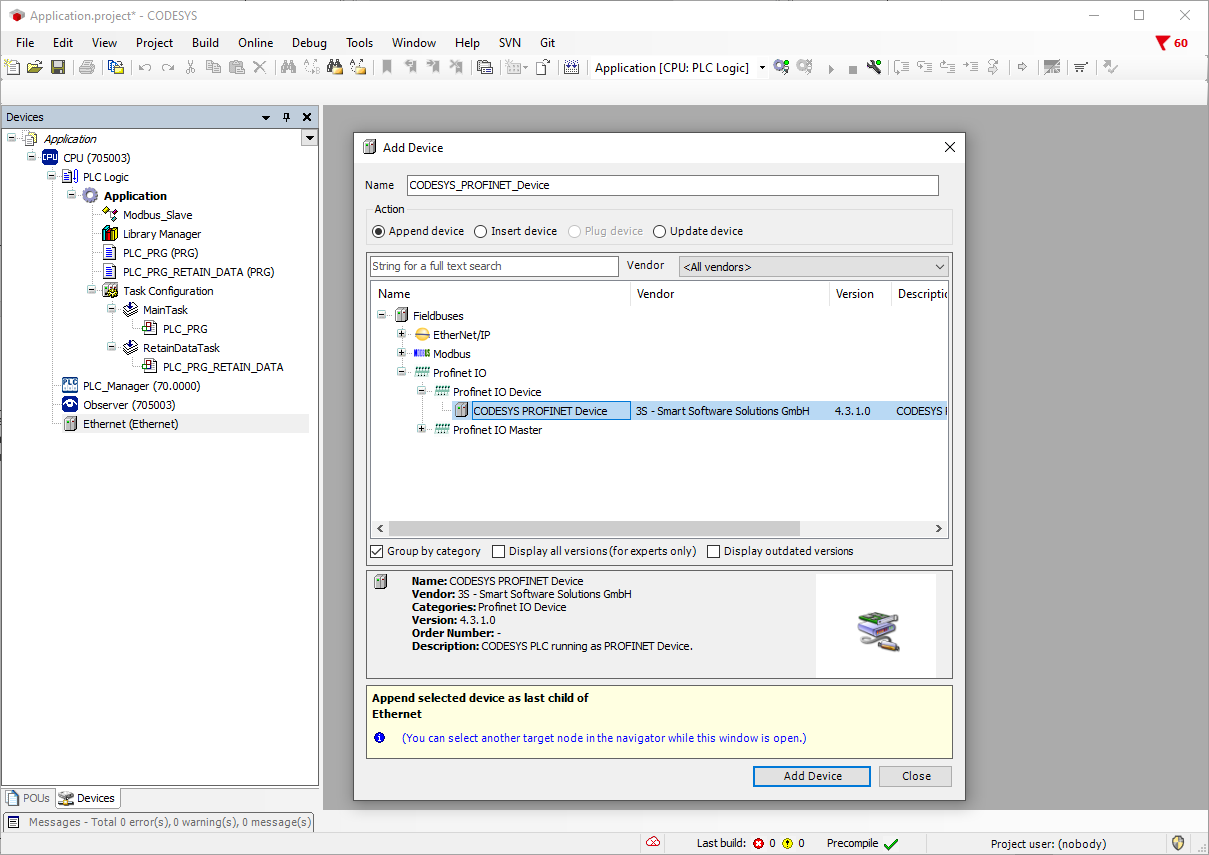Click the Login gear icon in toolbar
The width and height of the screenshot is (1209, 855).
(x=781, y=68)
